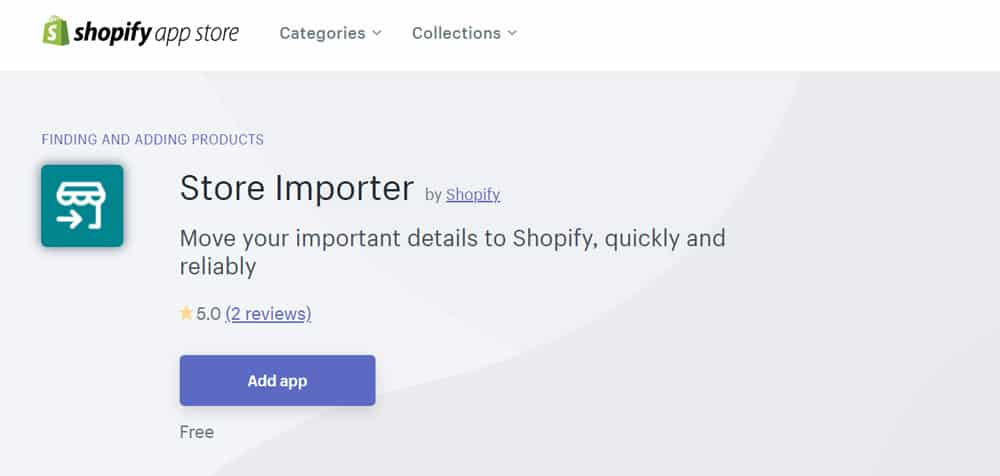The height and width of the screenshot is (476, 1000).
Task: Click the 5.0 rating score
Action: point(208,314)
